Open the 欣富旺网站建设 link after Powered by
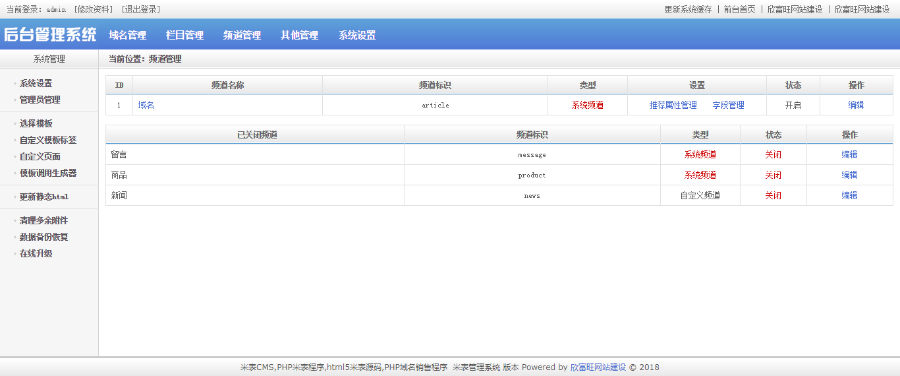The width and height of the screenshot is (900, 376). tap(598, 367)
